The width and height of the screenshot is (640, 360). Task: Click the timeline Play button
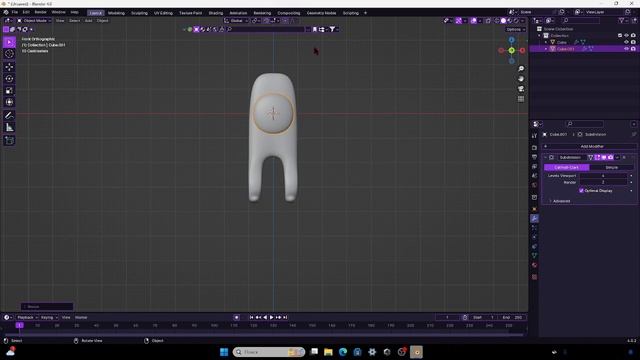[x=271, y=317]
